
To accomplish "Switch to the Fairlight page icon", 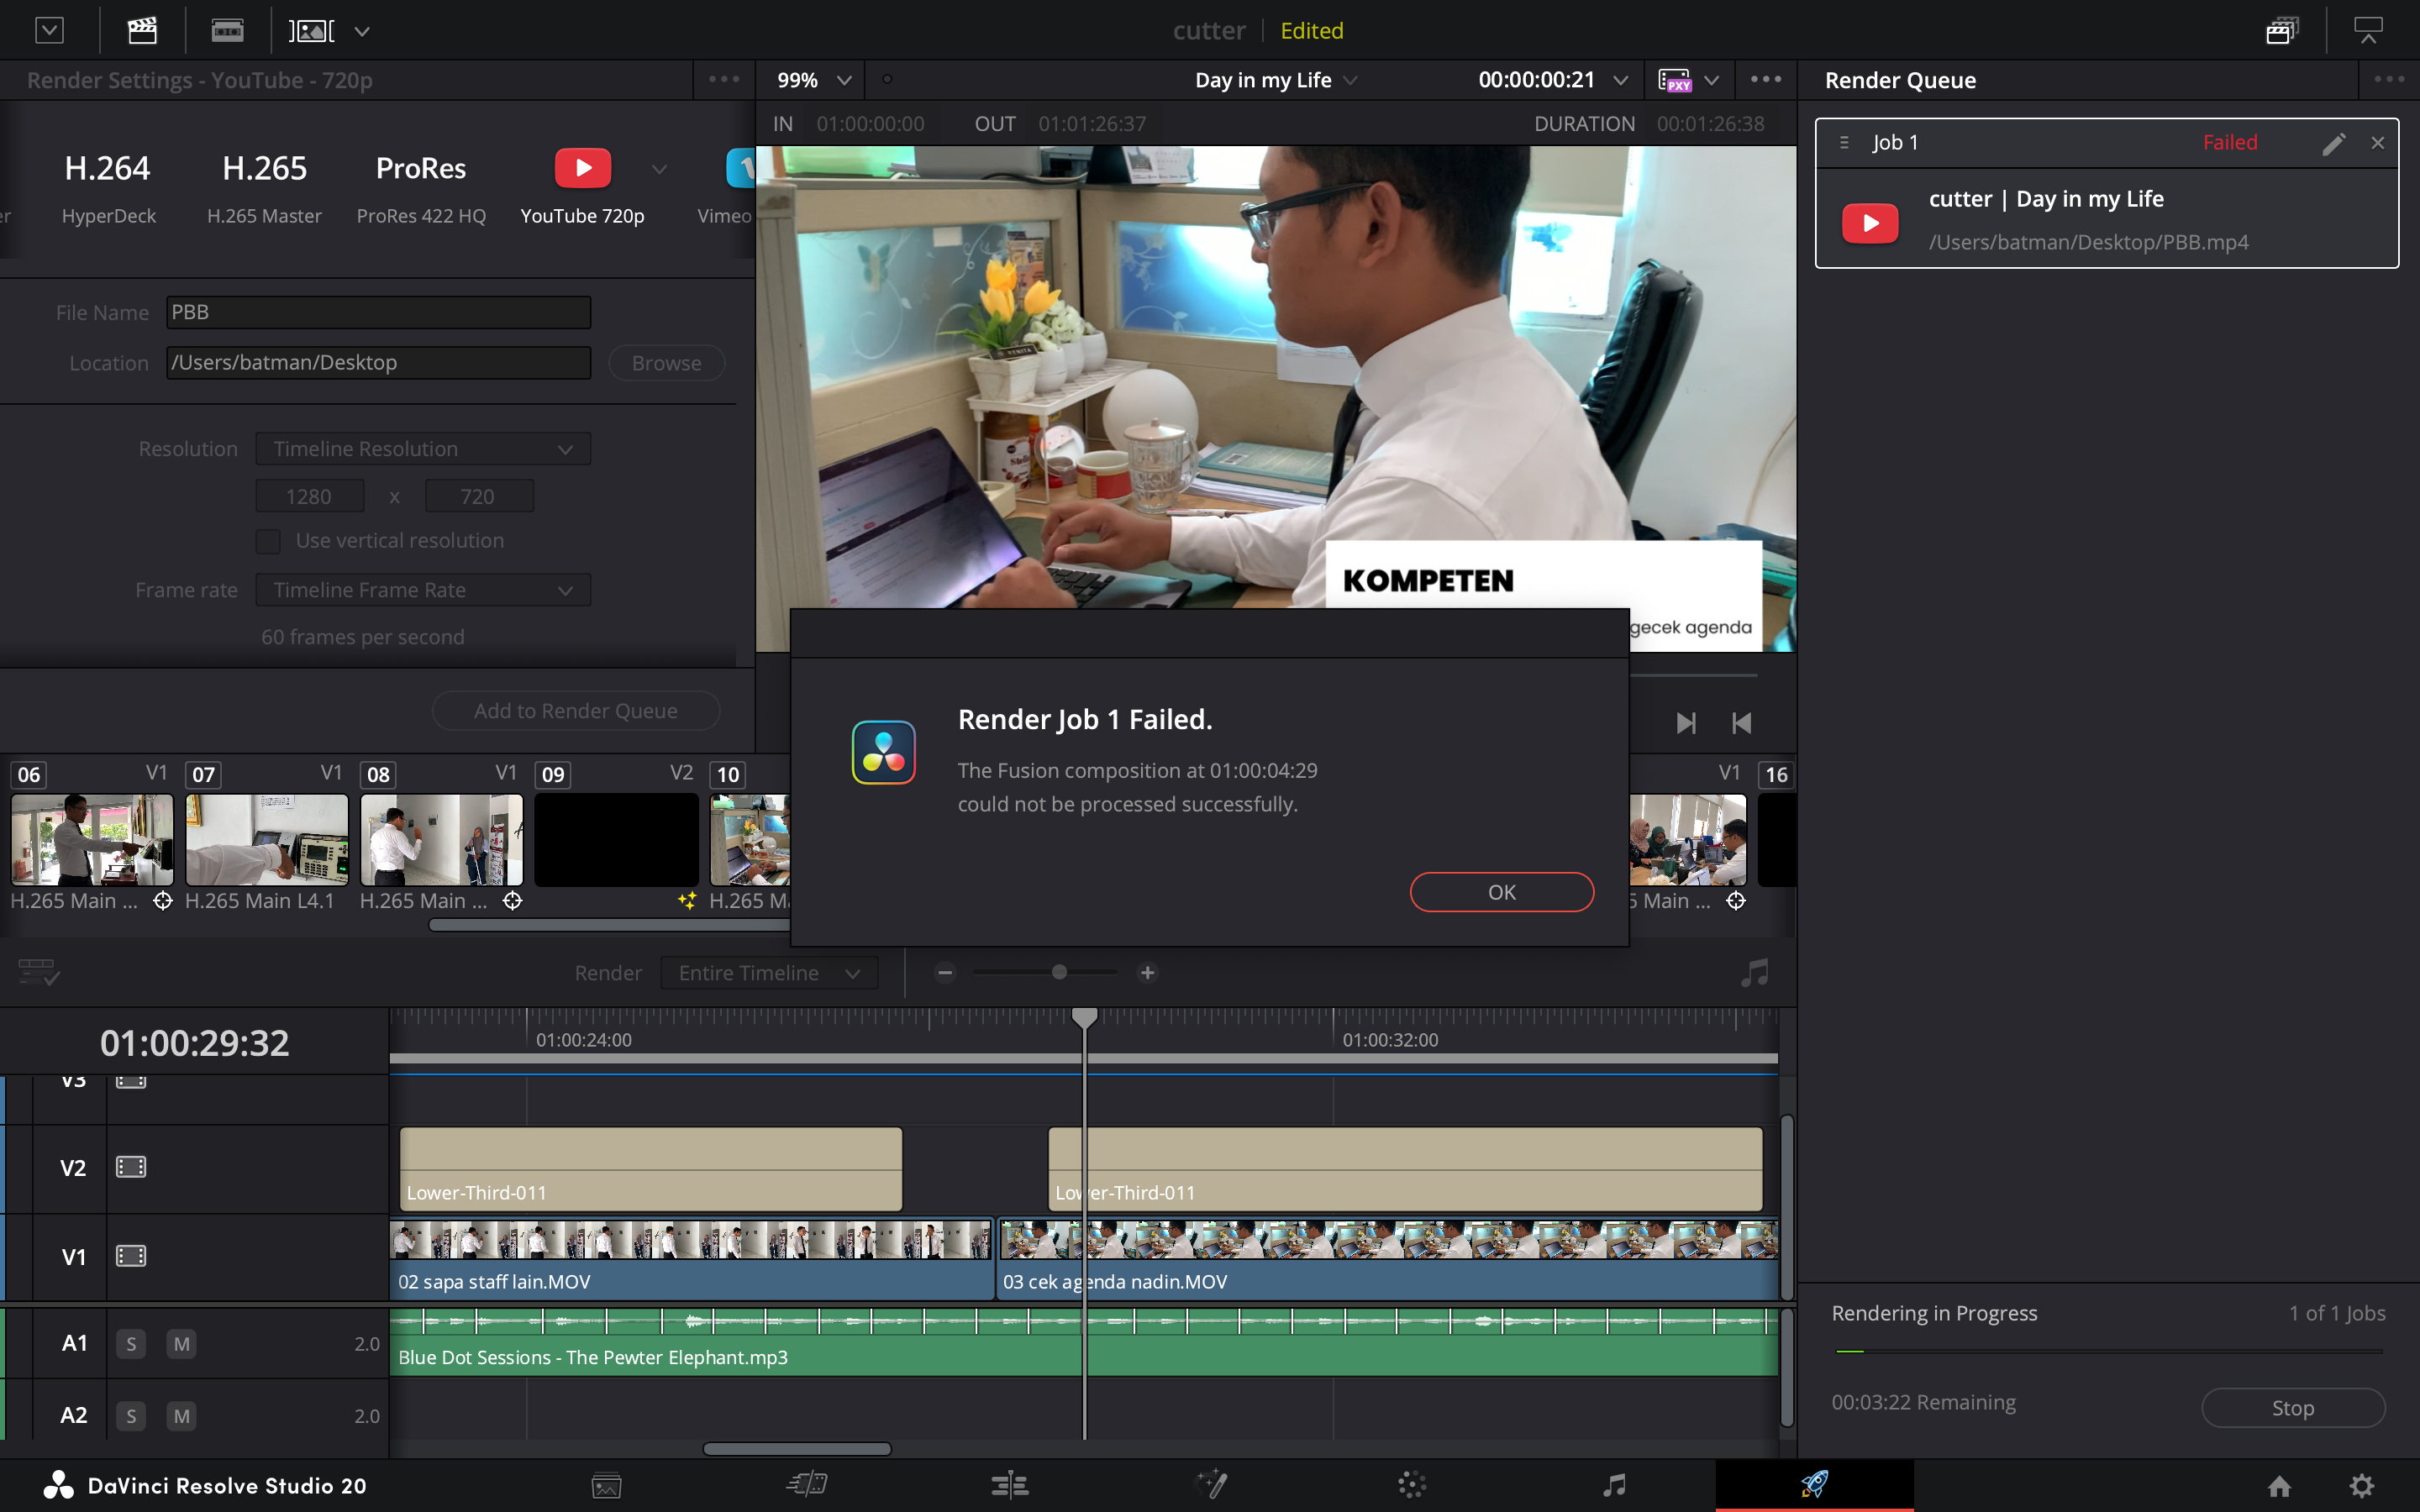I will (1613, 1485).
